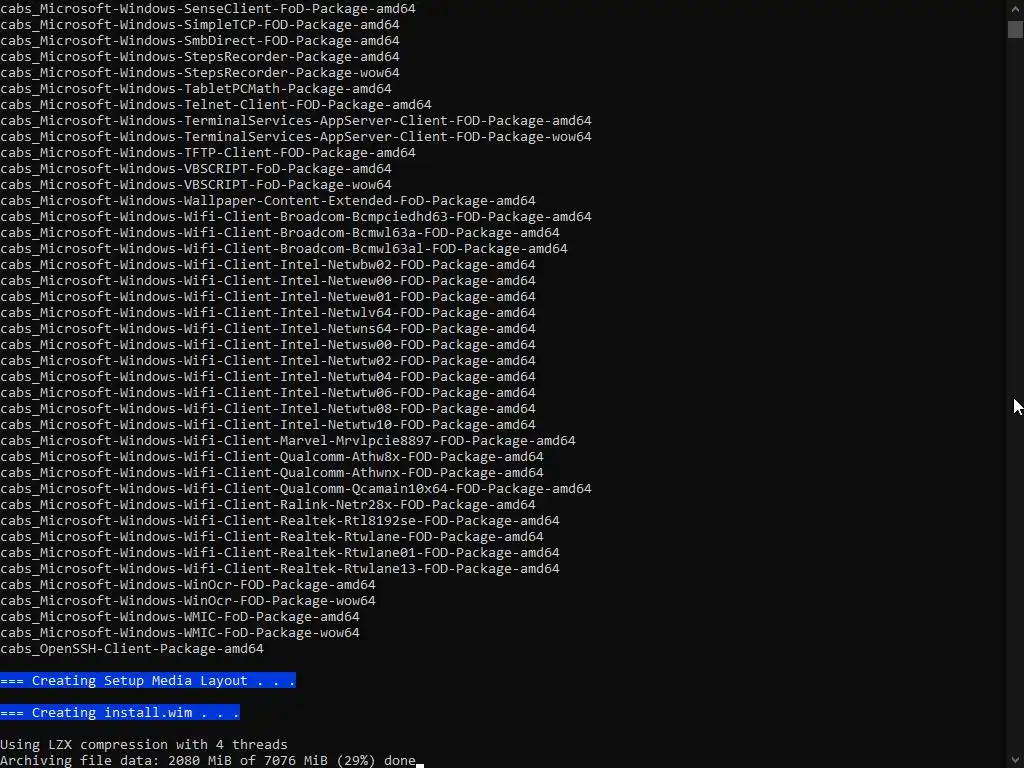Image resolution: width=1024 pixels, height=768 pixels.
Task: Click the Intel-Netwsw00 package line
Action: pyautogui.click(x=268, y=345)
